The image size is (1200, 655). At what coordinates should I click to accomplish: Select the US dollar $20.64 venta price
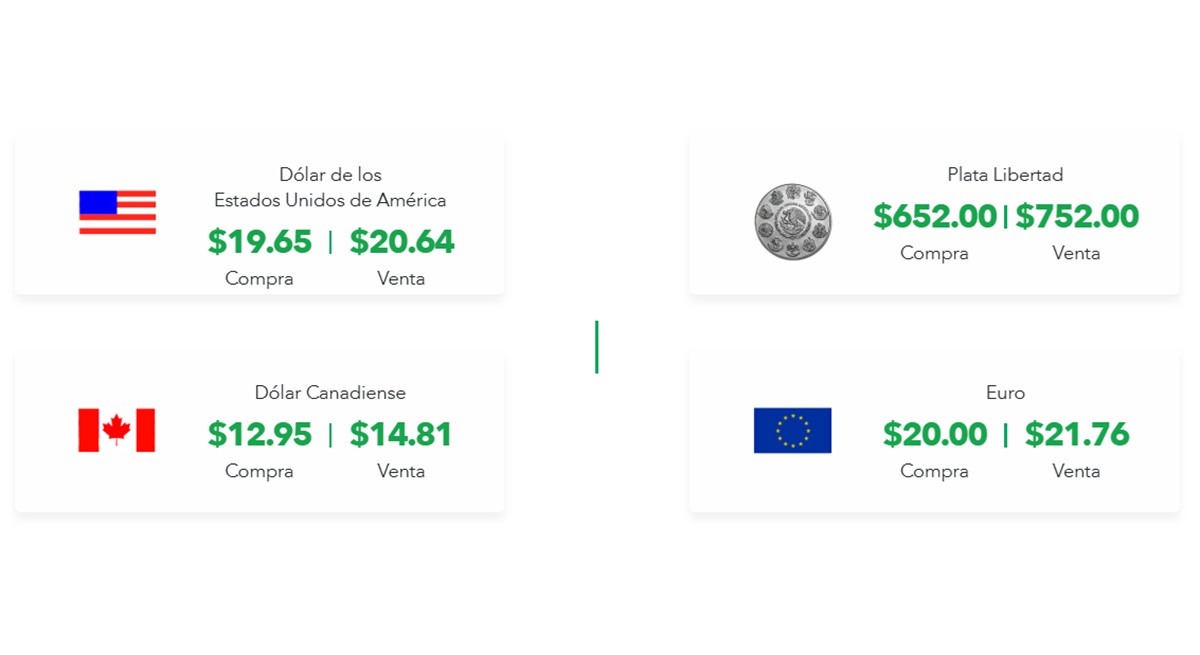[x=402, y=242]
